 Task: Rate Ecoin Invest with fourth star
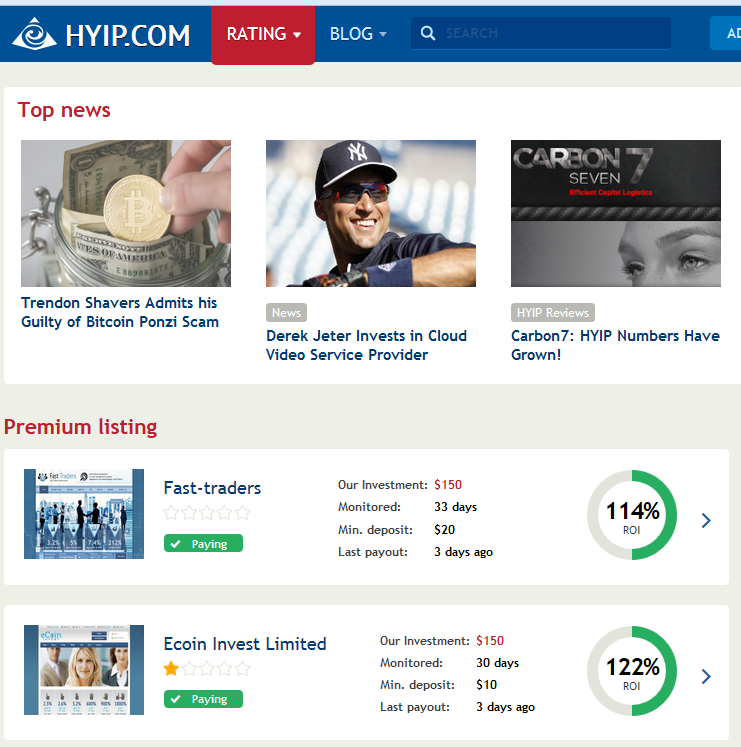click(x=225, y=669)
